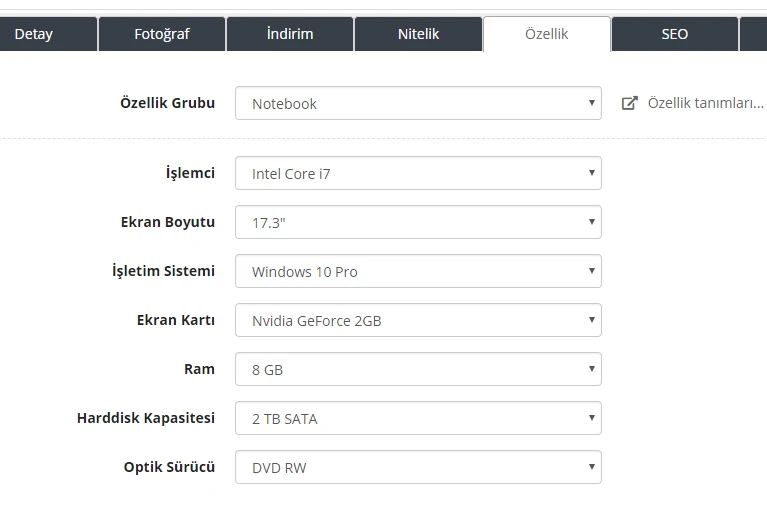Open the Optik Sürücü dropdown showing DVD RW
The image size is (767, 507).
click(418, 467)
